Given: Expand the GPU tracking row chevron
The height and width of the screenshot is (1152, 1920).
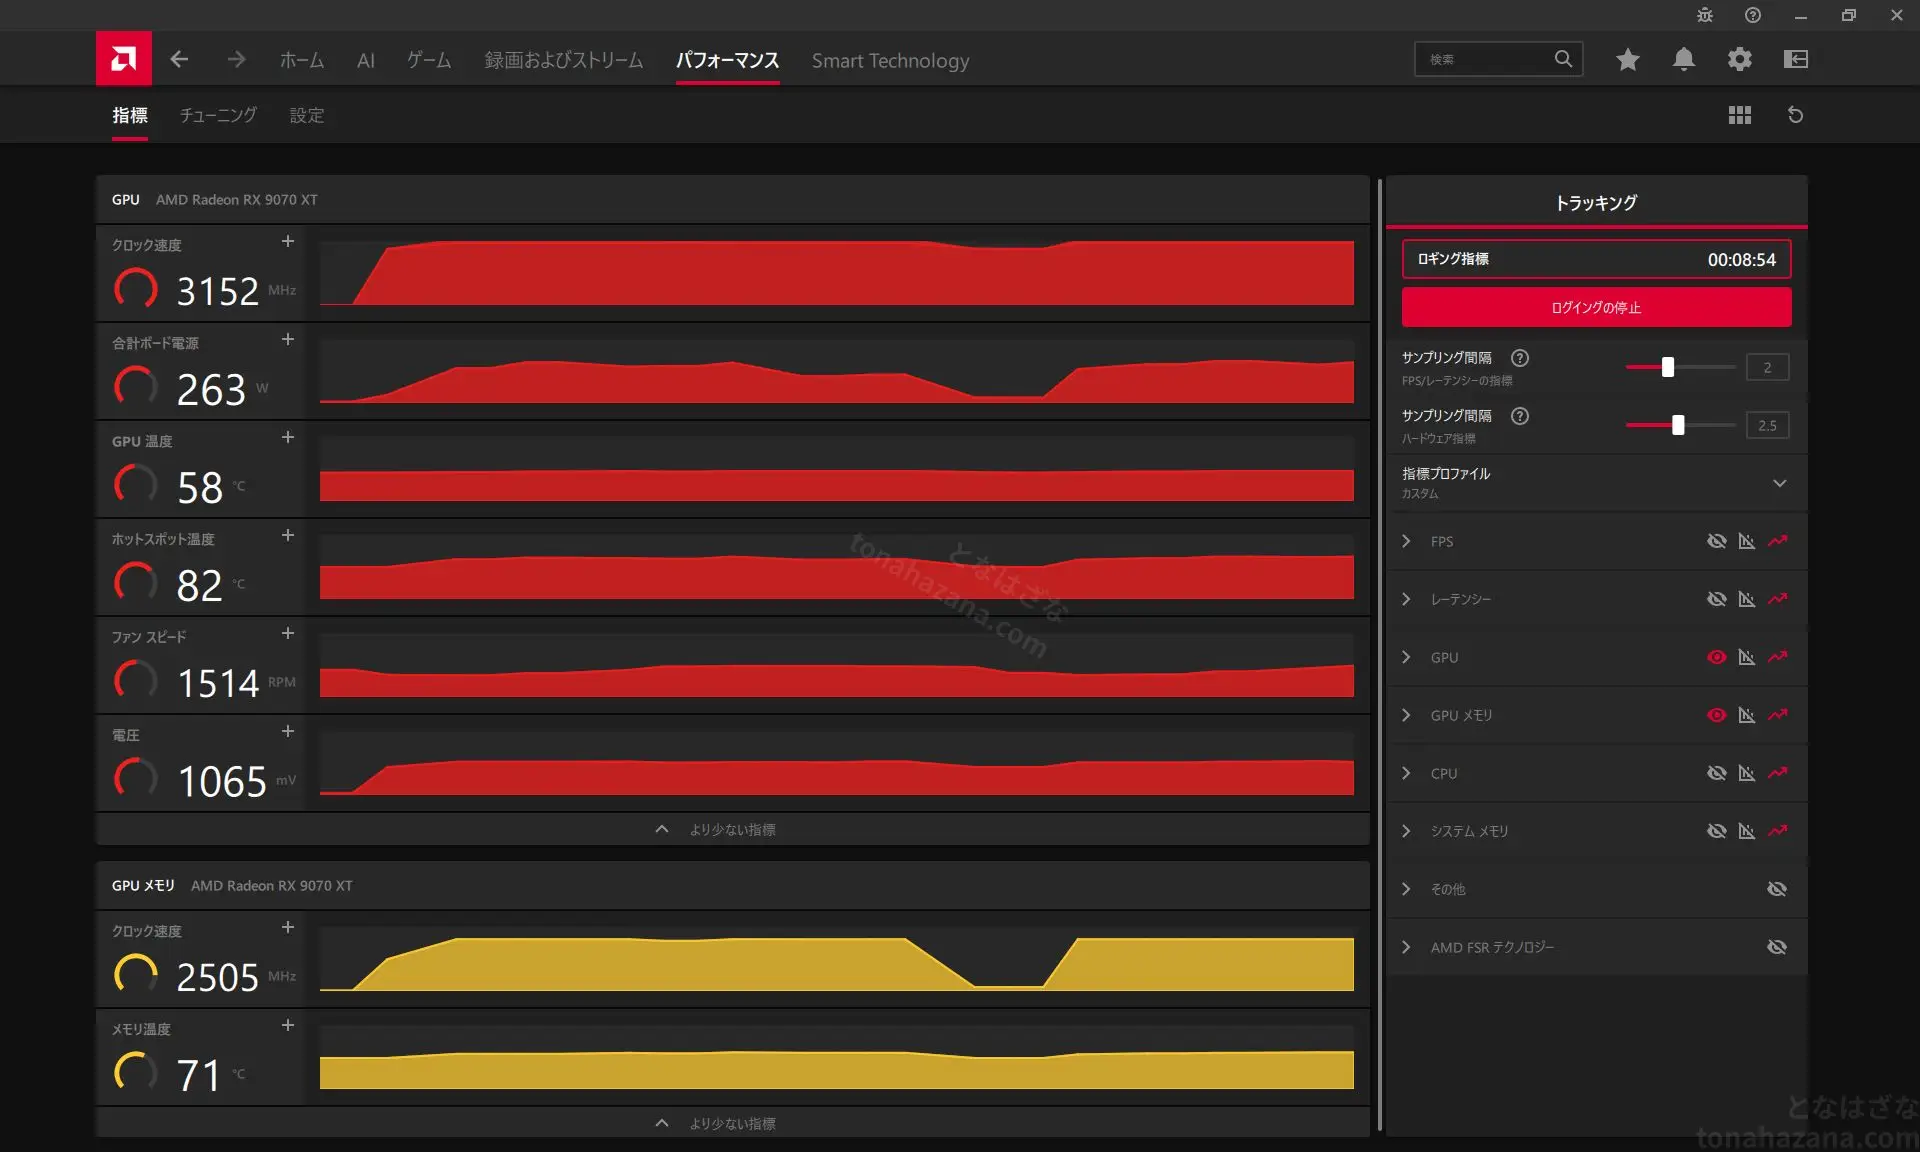Looking at the screenshot, I should (1407, 657).
